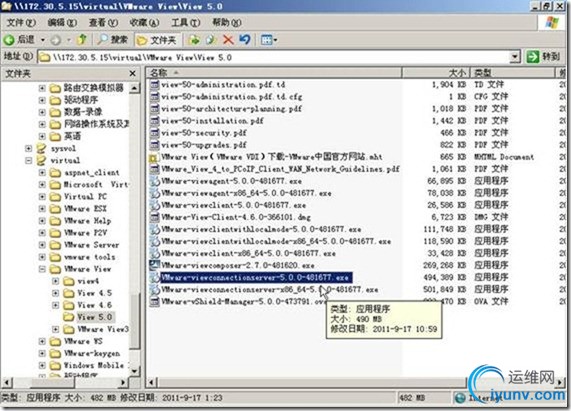571x411 pixels.
Task: Select view-50-architecture-planning.pdf file name
Action: 232,108
